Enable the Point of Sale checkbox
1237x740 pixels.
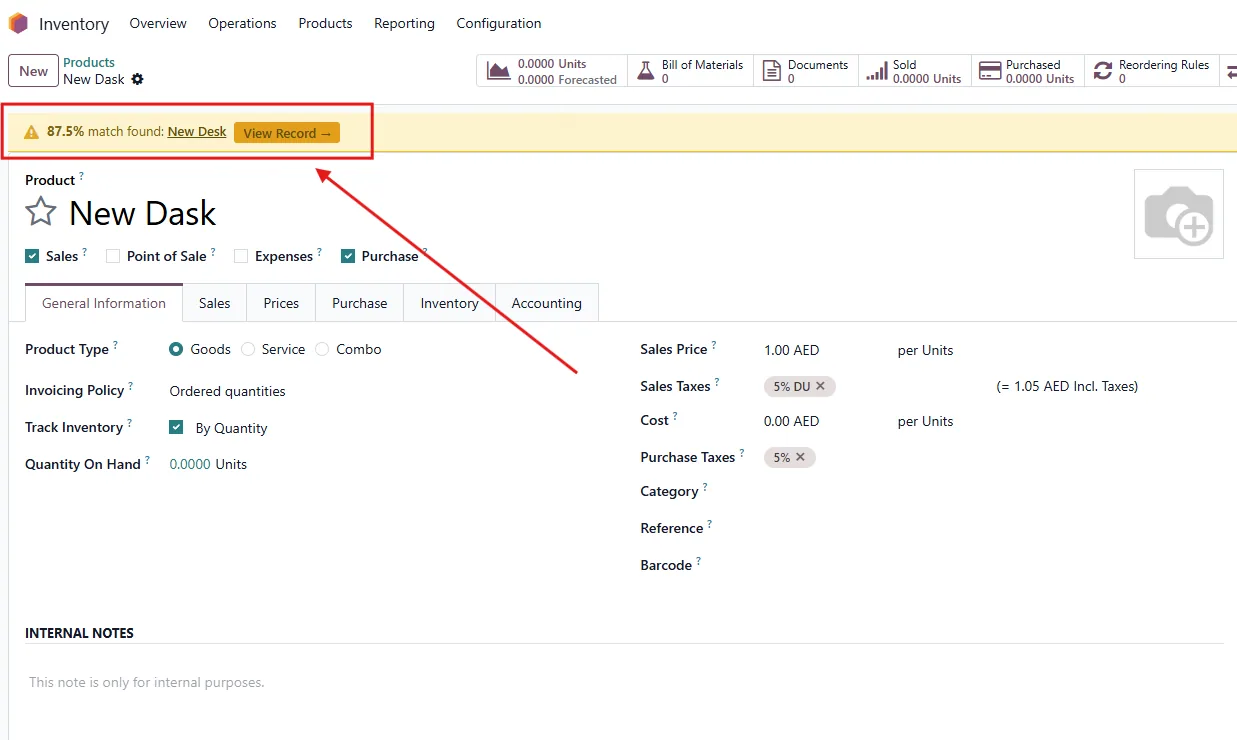[113, 256]
